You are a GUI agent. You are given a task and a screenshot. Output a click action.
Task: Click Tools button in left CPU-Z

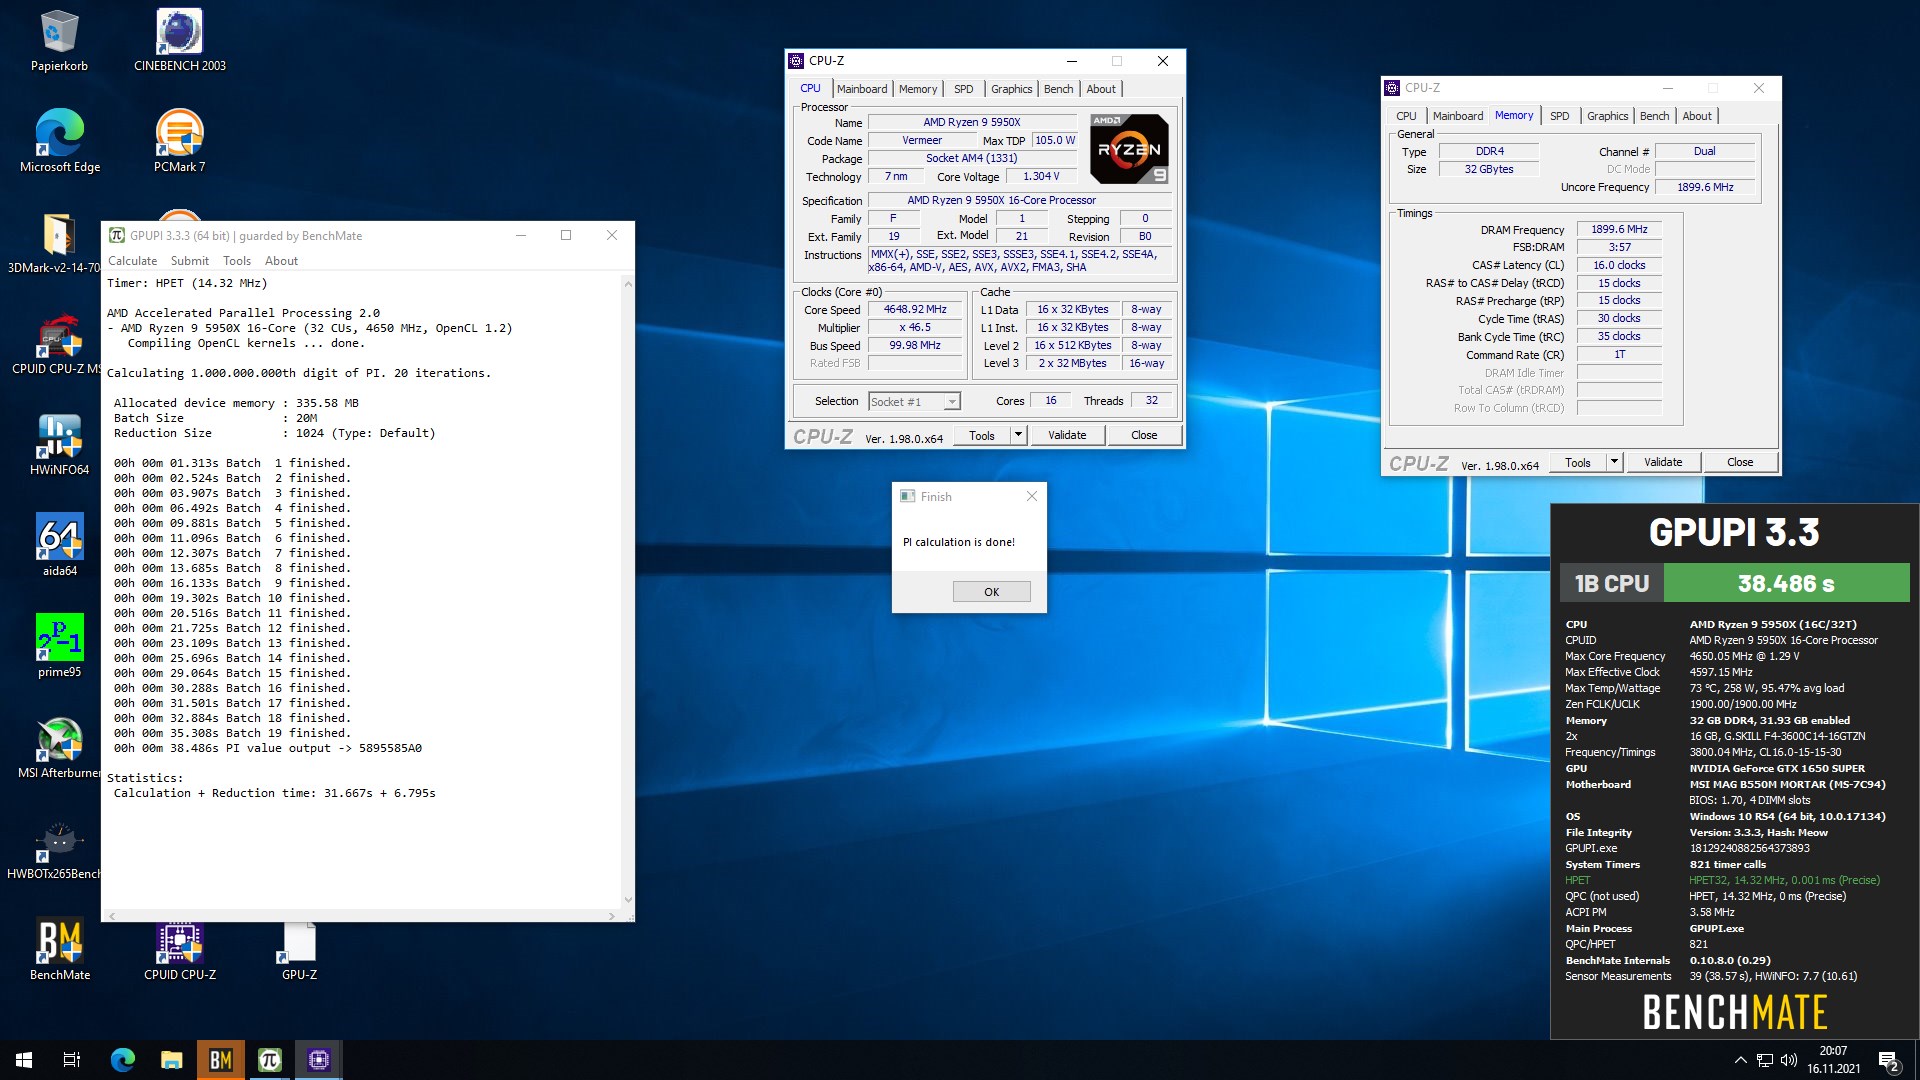click(x=982, y=435)
